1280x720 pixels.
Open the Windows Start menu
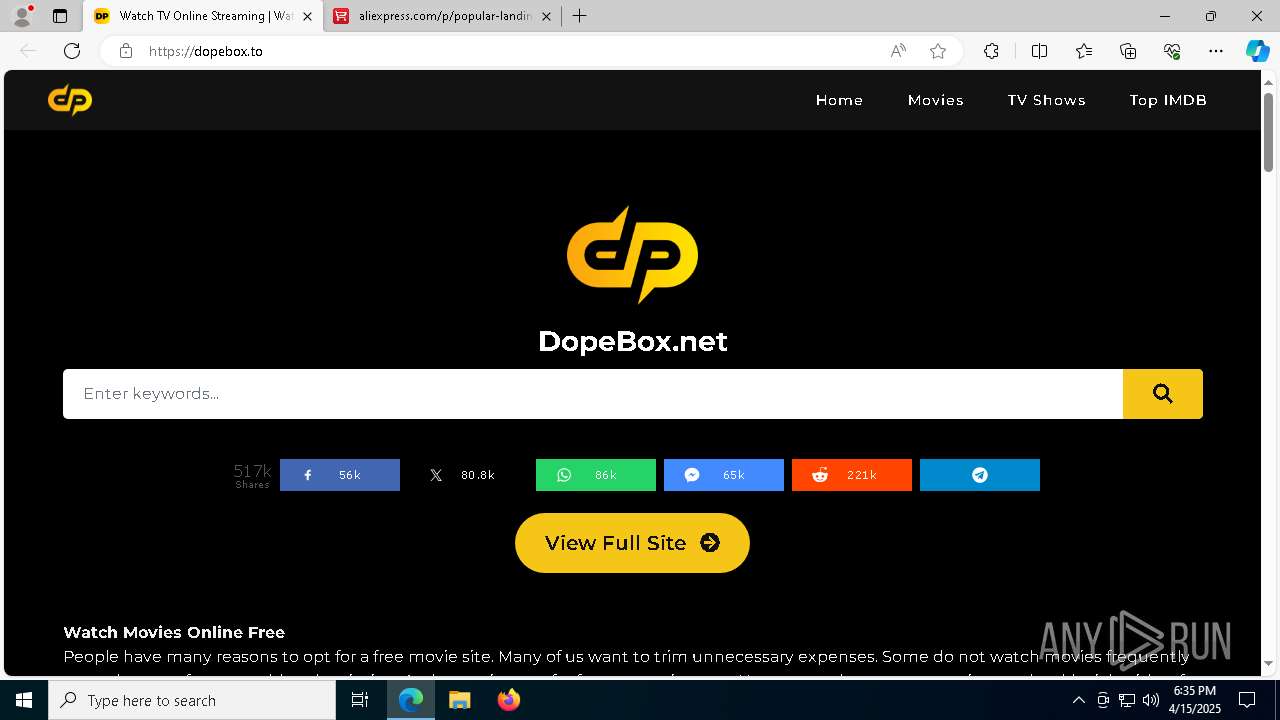click(x=24, y=700)
